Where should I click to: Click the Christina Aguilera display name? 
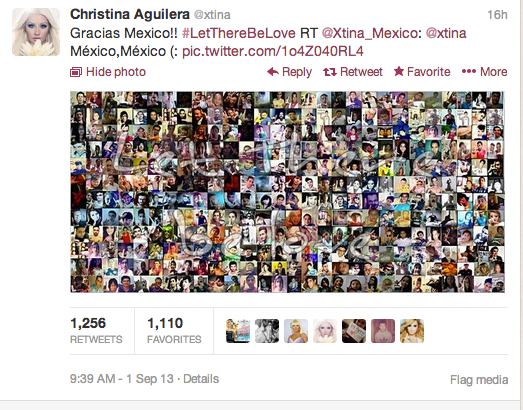[x=130, y=14]
